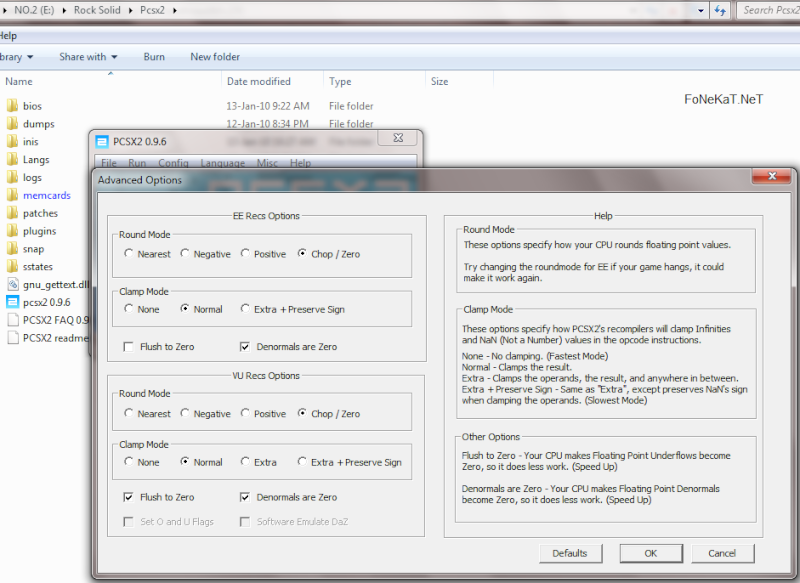The height and width of the screenshot is (583, 800).
Task: Select the gnu_gettext.dll file icon
Action: (13, 284)
